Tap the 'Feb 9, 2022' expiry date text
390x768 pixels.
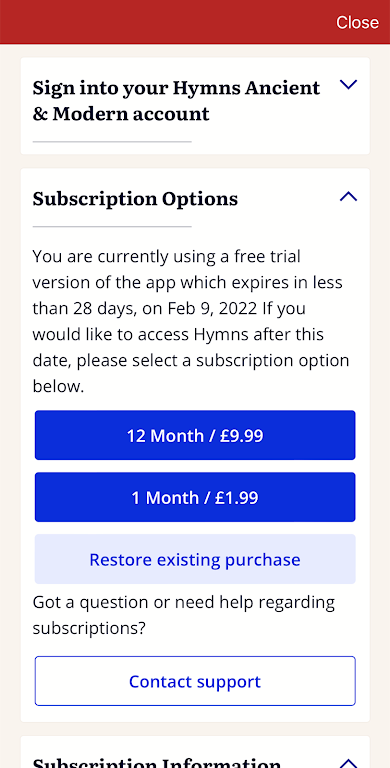tap(212, 309)
